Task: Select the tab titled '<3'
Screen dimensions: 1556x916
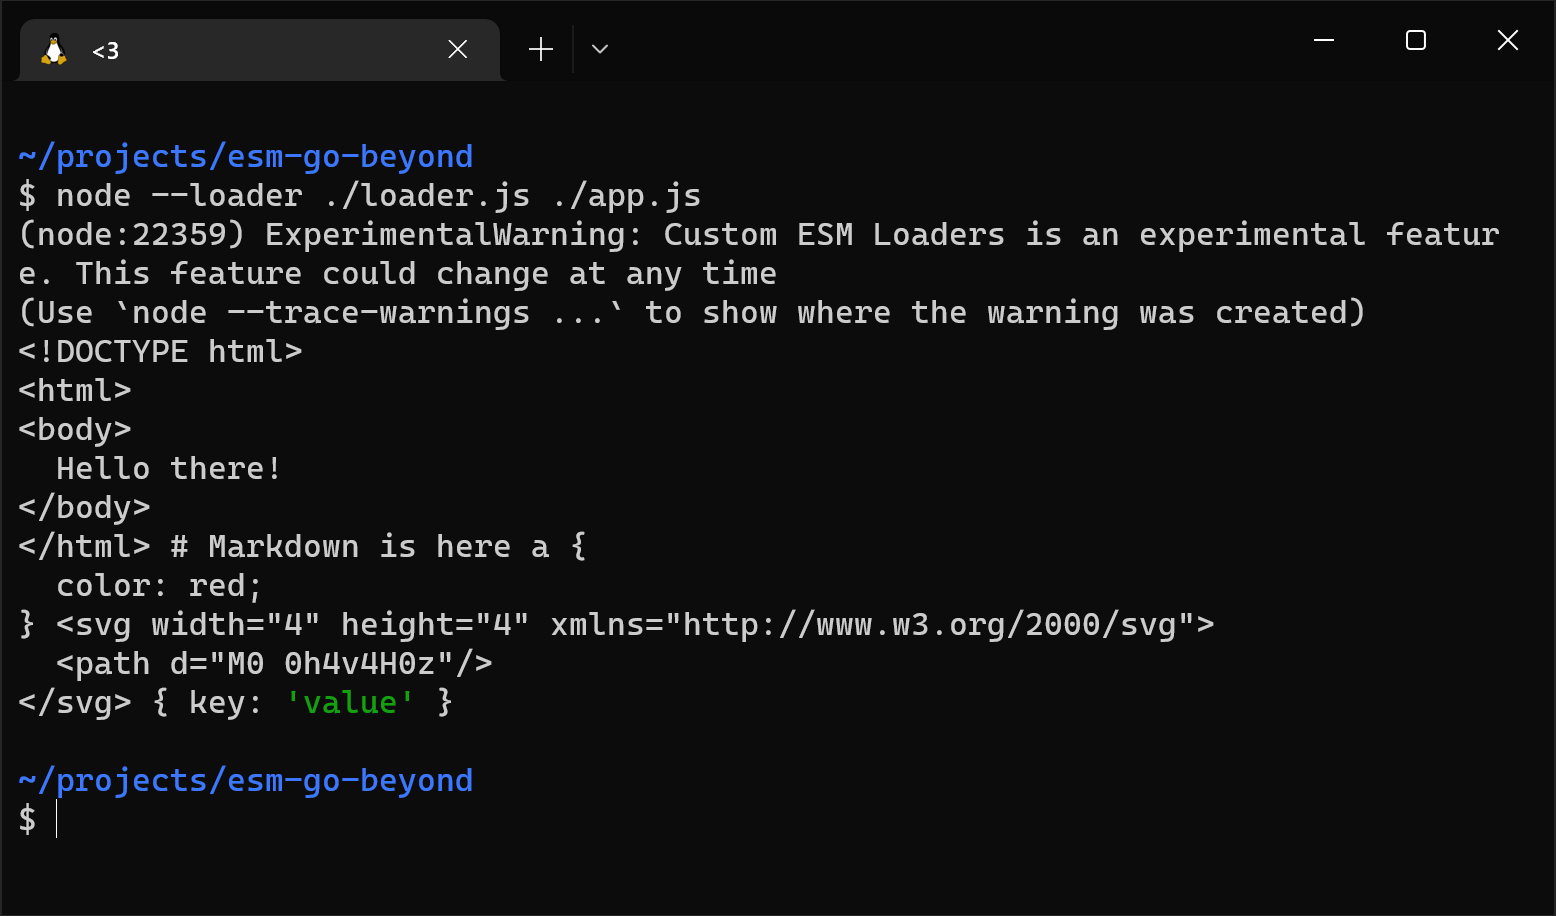Action: (x=200, y=50)
